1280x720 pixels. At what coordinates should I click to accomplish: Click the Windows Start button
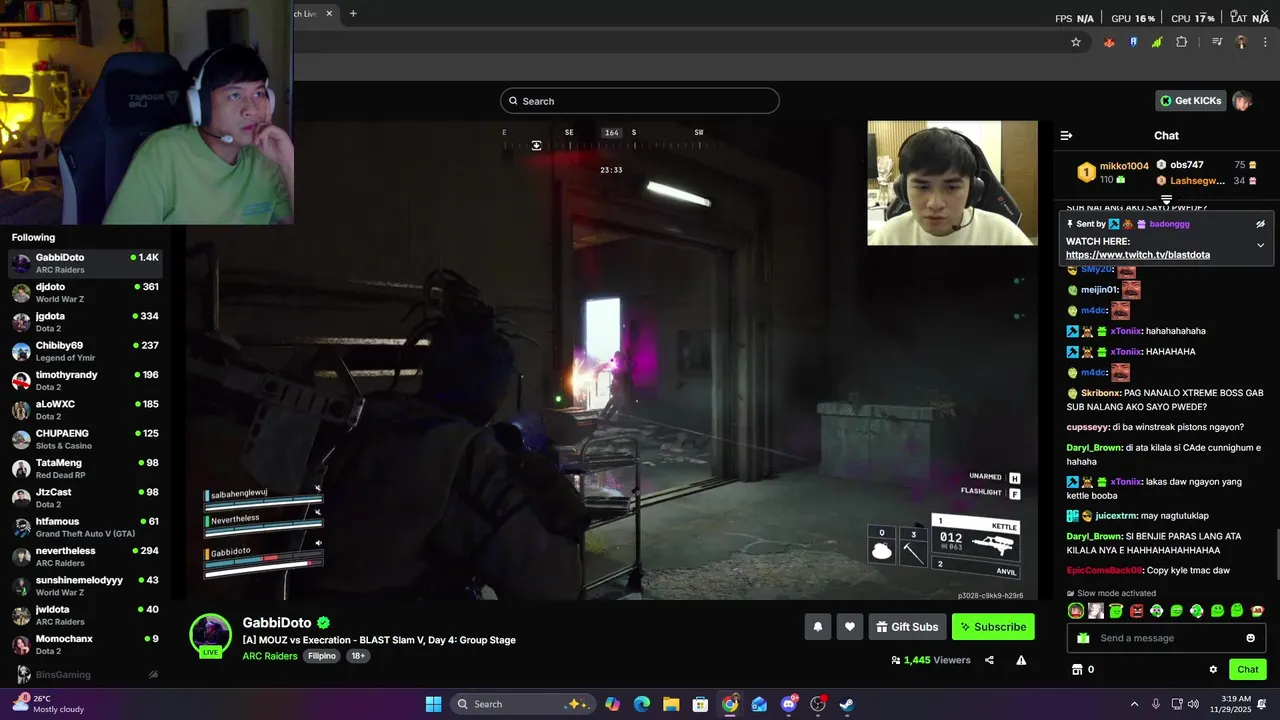coord(433,704)
